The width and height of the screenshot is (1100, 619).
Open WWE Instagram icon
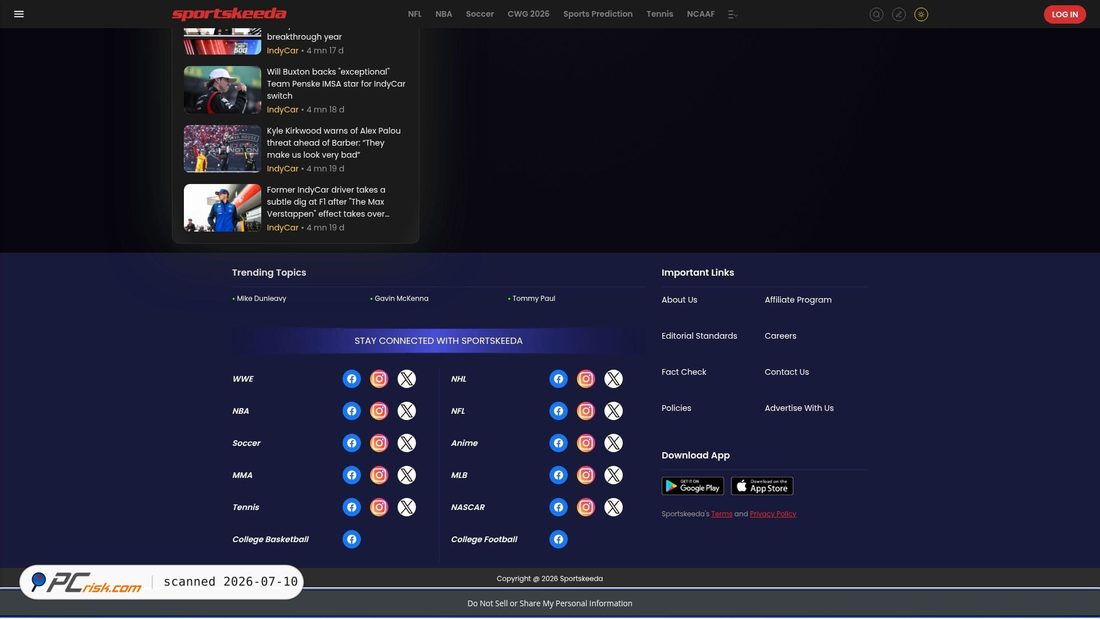(x=379, y=379)
